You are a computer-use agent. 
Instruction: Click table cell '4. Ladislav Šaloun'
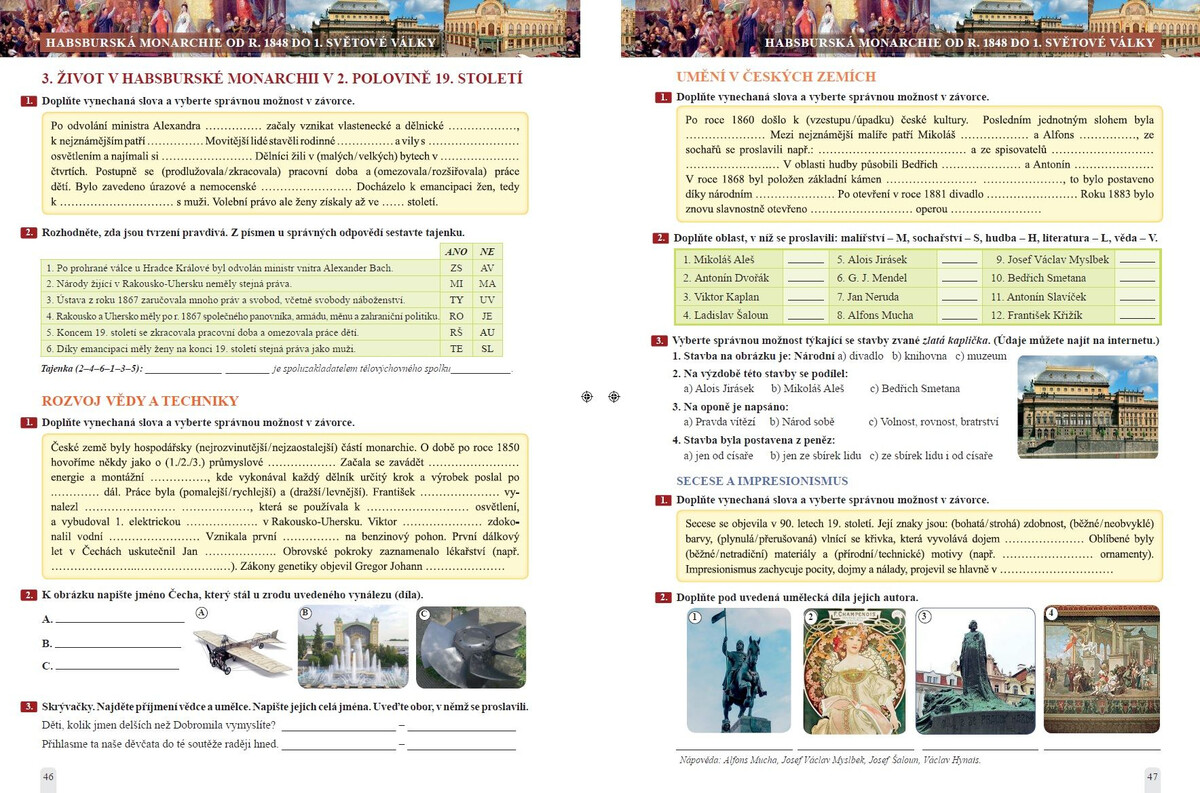pos(726,316)
